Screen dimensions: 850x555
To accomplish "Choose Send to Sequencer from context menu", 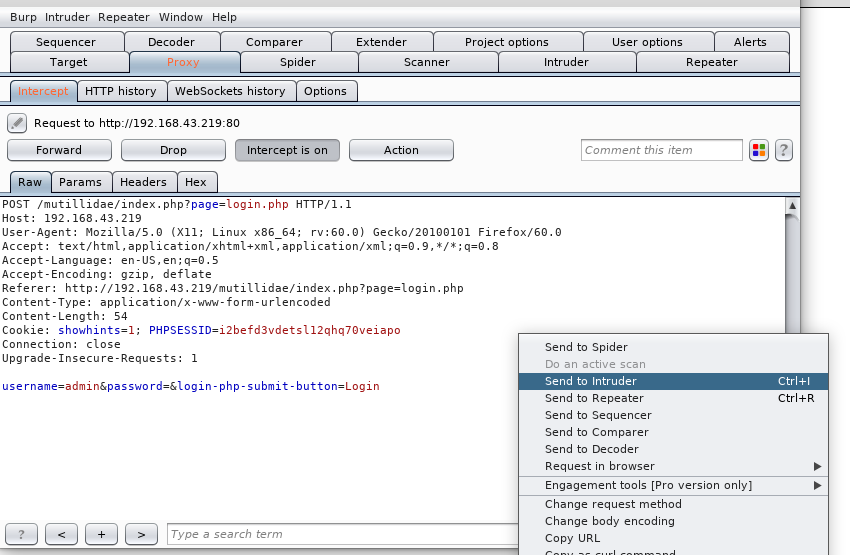I will (673, 415).
